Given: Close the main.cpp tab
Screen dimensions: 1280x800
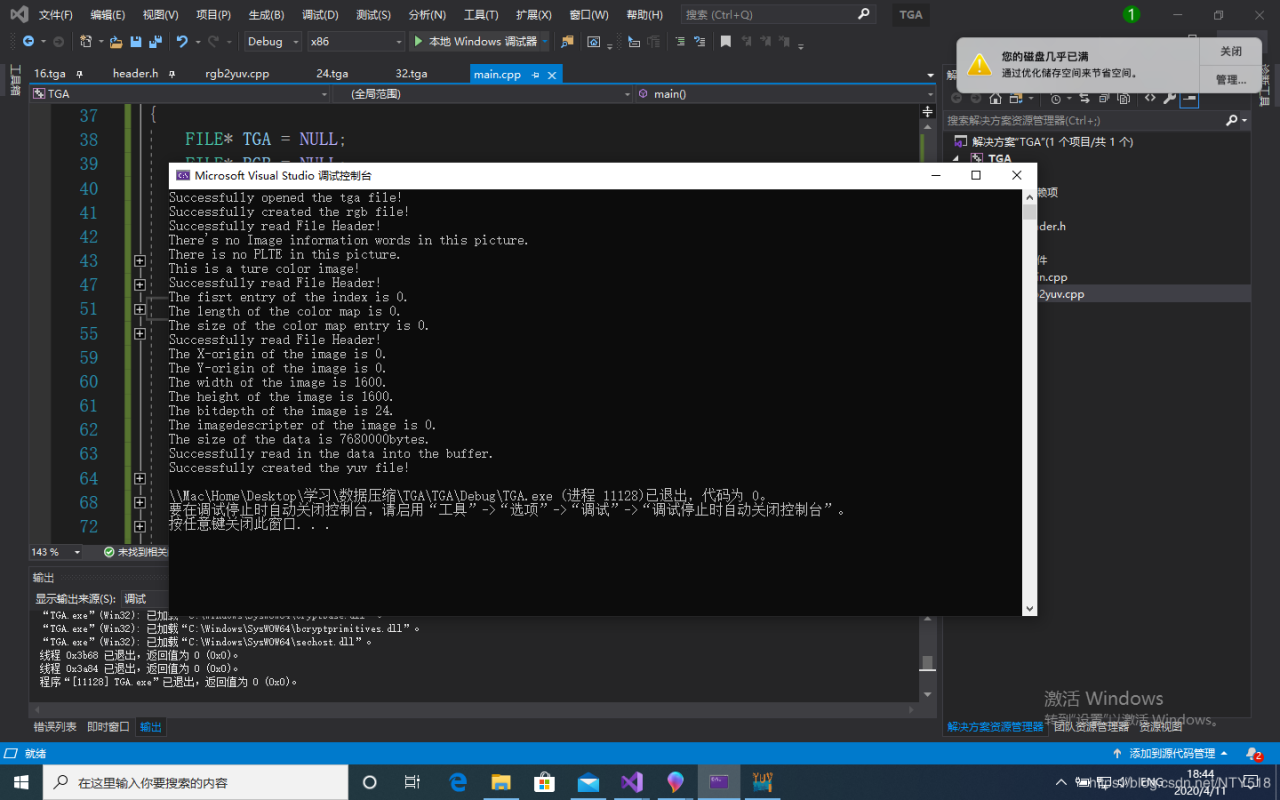Looking at the screenshot, I should 551,74.
